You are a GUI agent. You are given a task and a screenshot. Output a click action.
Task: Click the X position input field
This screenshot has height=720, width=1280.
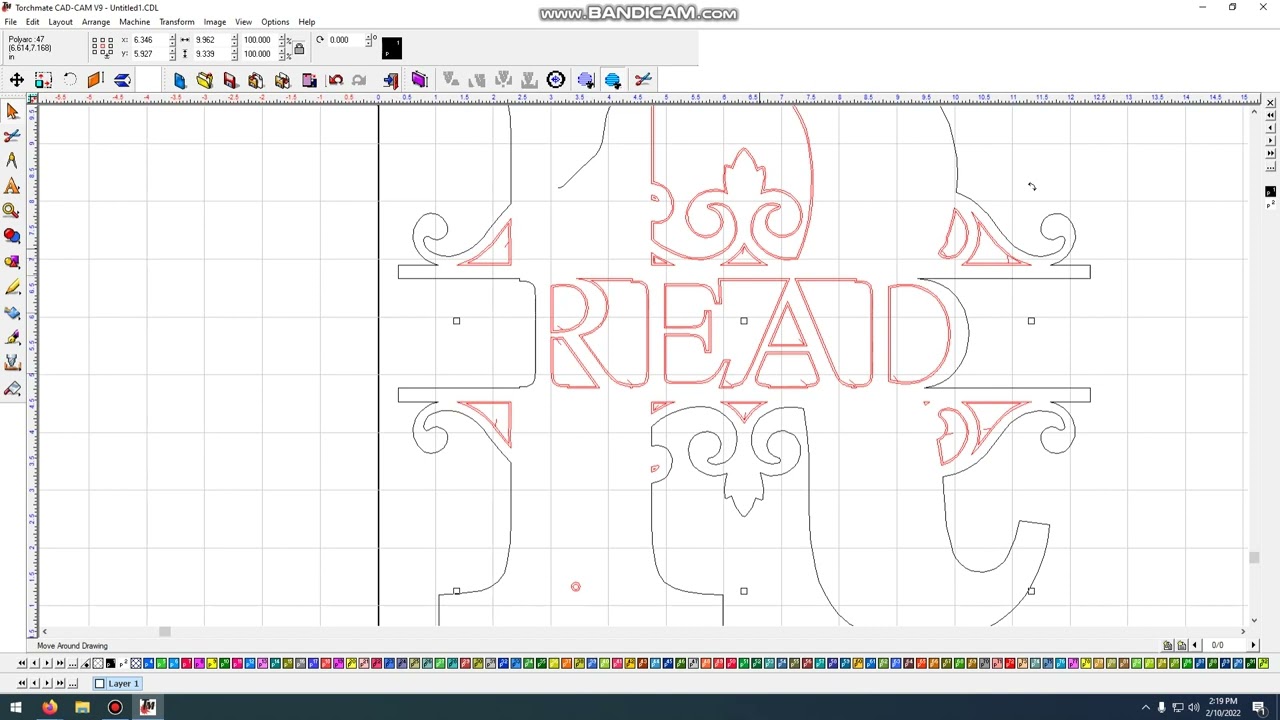tap(149, 40)
